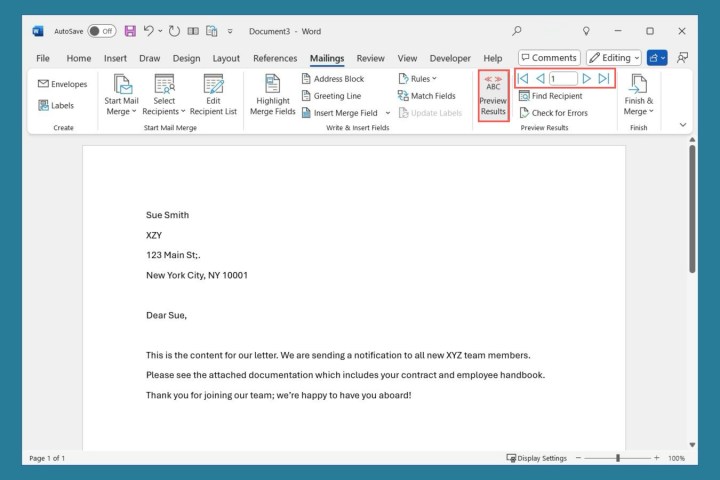Click the record number input field
The width and height of the screenshot is (720, 480).
562,78
